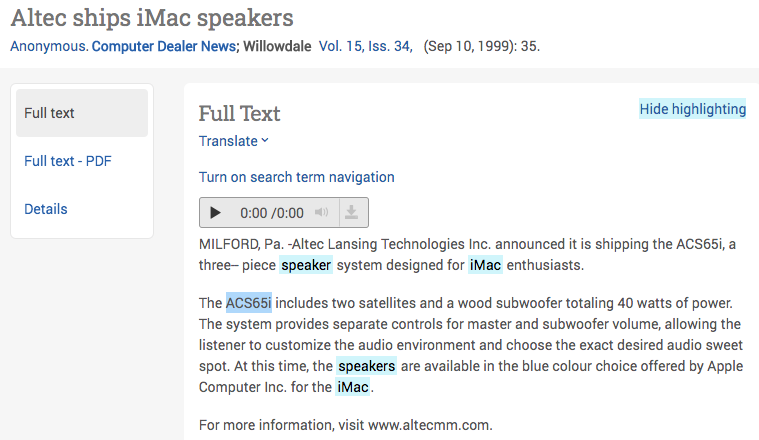759x440 pixels.
Task: Click the speaker volume icon
Action: [321, 213]
